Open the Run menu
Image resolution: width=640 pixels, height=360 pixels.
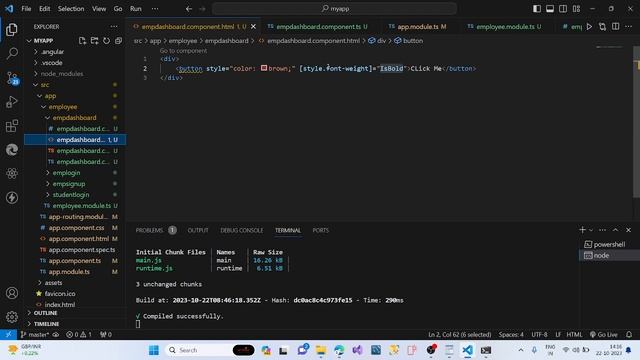(x=136, y=9)
